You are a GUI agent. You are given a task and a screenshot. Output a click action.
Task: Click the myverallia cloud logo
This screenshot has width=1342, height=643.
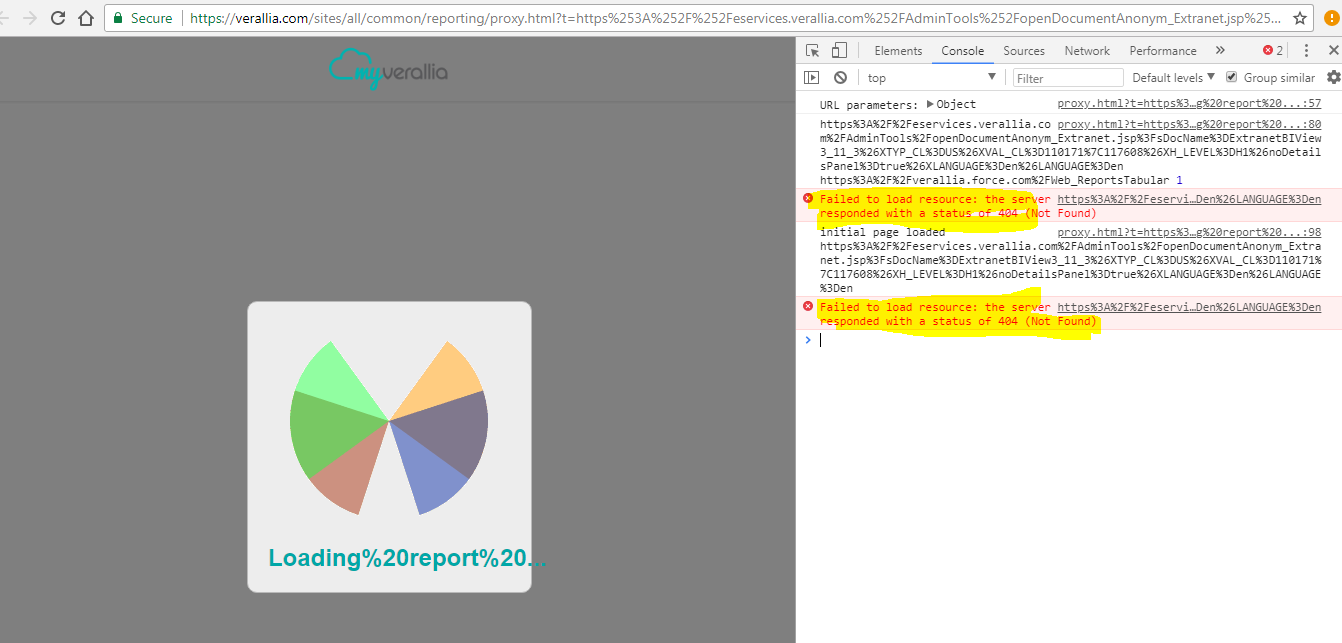(388, 68)
